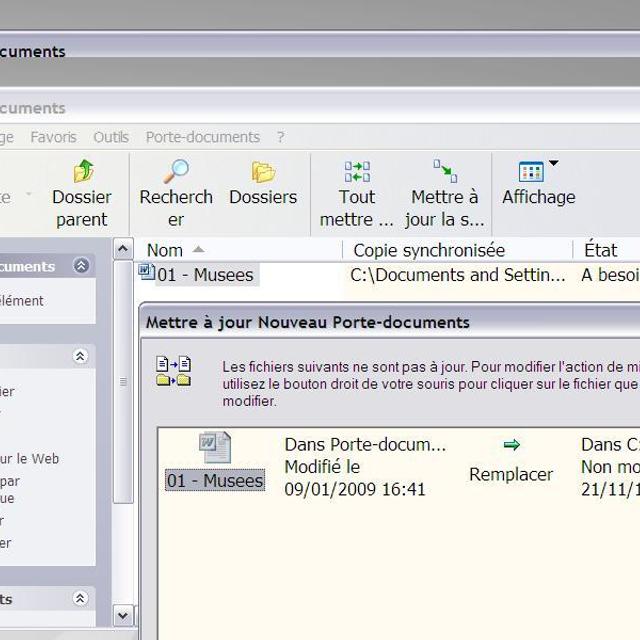640x640 pixels.
Task: Select the Word document icon in dialog
Action: (x=214, y=448)
